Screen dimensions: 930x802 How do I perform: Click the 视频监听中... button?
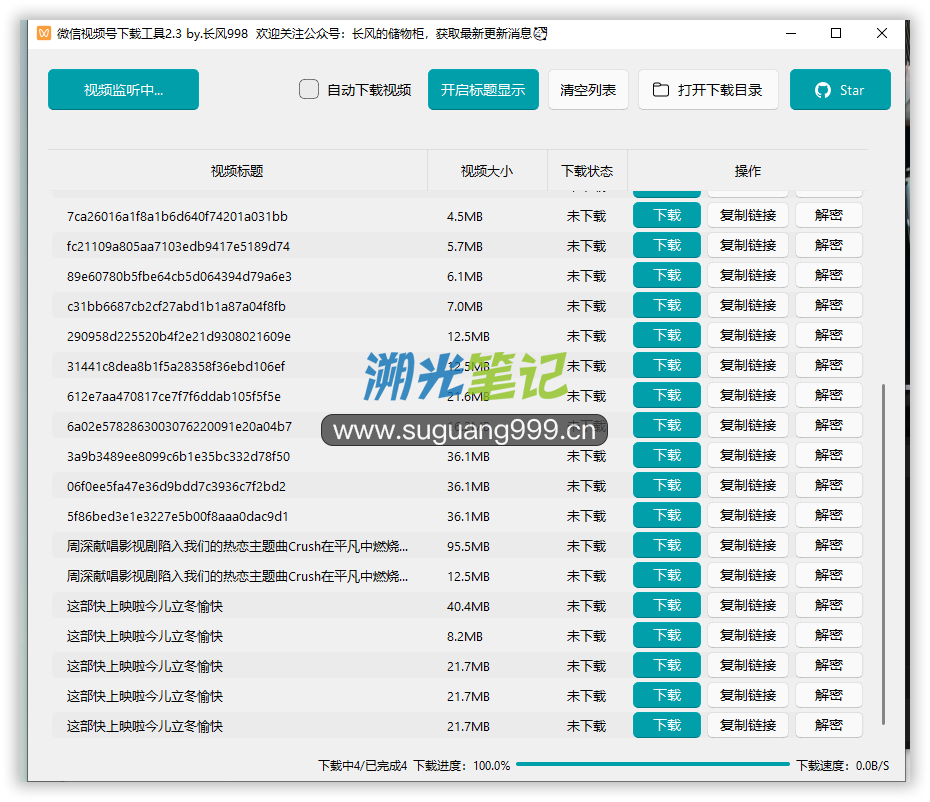point(123,90)
